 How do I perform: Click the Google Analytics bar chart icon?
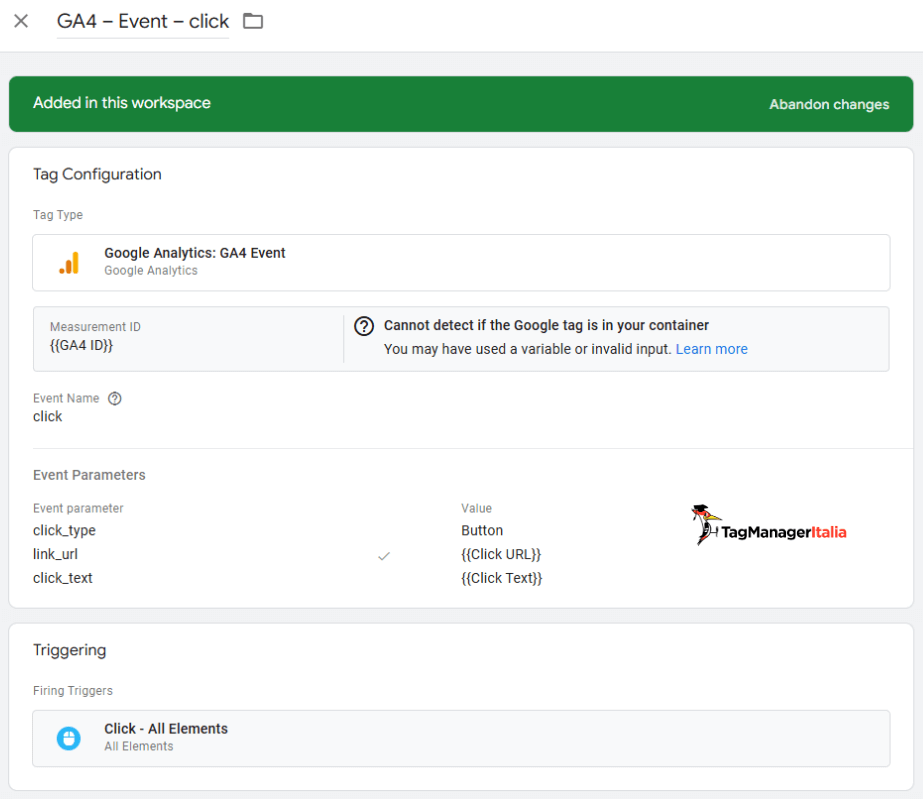69,263
